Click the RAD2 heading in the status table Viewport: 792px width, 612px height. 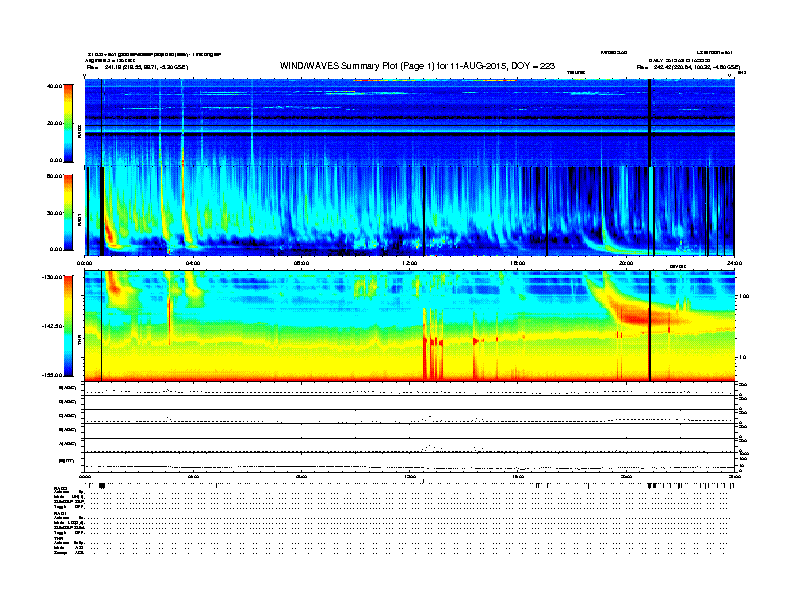click(x=61, y=489)
